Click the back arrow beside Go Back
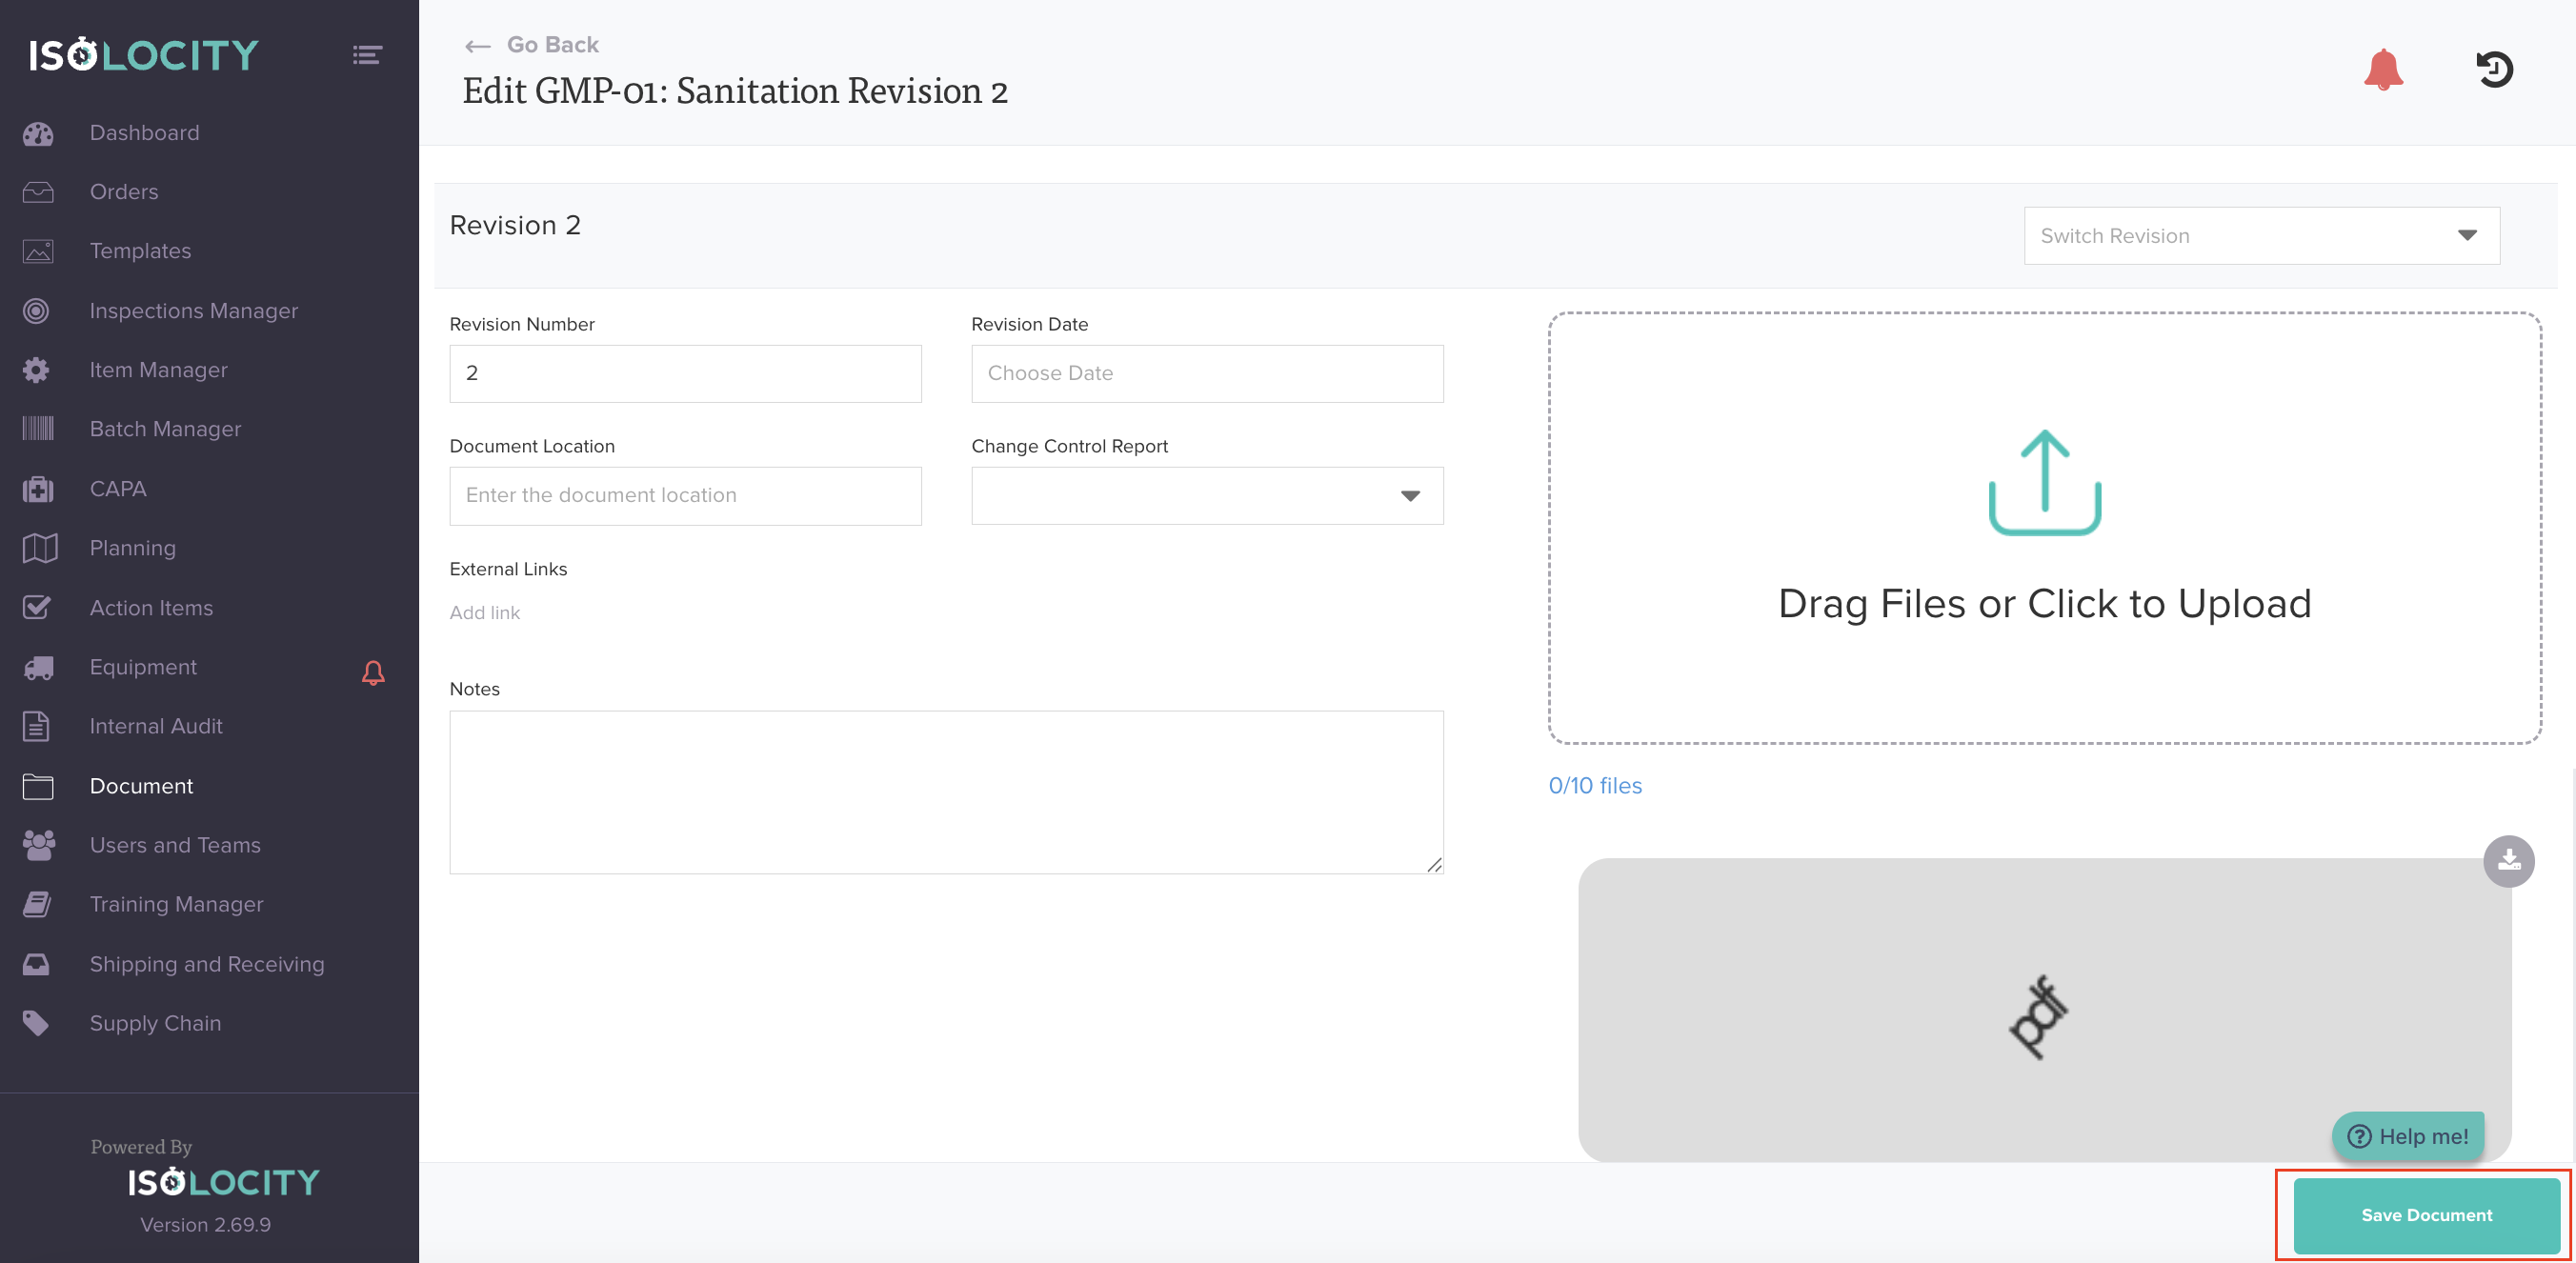This screenshot has height=1263, width=2576. 477,46
